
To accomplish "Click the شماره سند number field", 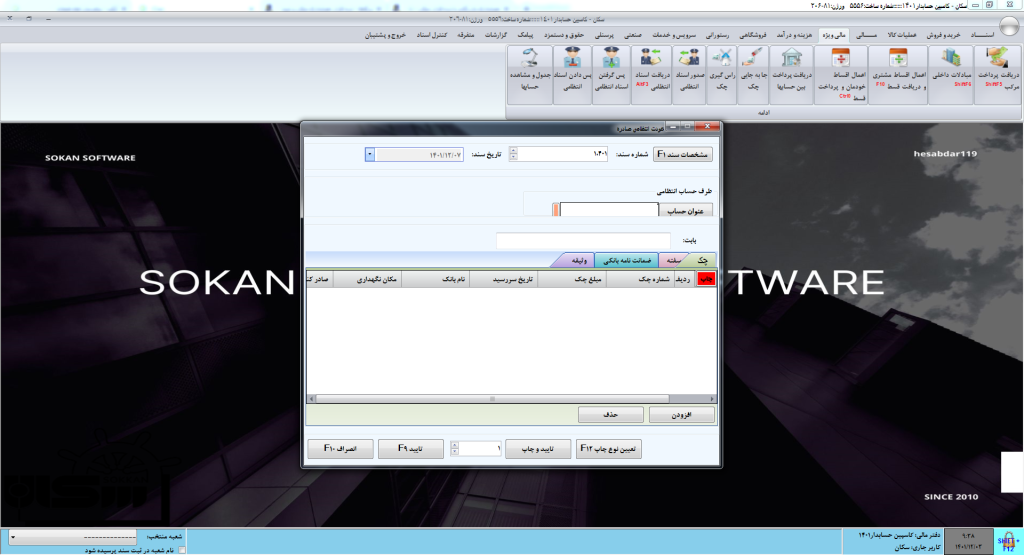I will click(x=564, y=154).
